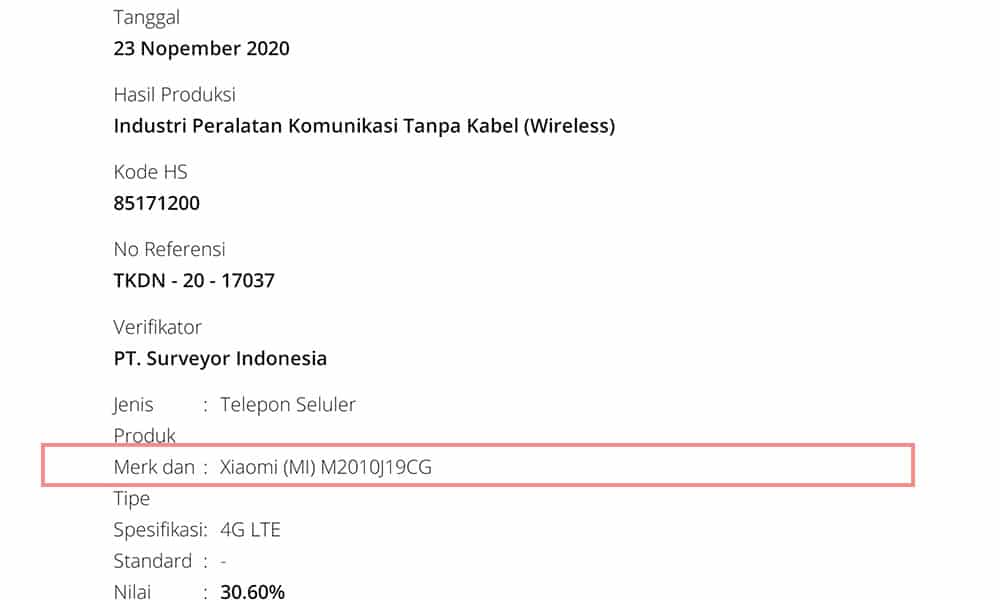Select Xiaomi (MI) M2010J19CG model text
1000x600 pixels.
tap(326, 467)
